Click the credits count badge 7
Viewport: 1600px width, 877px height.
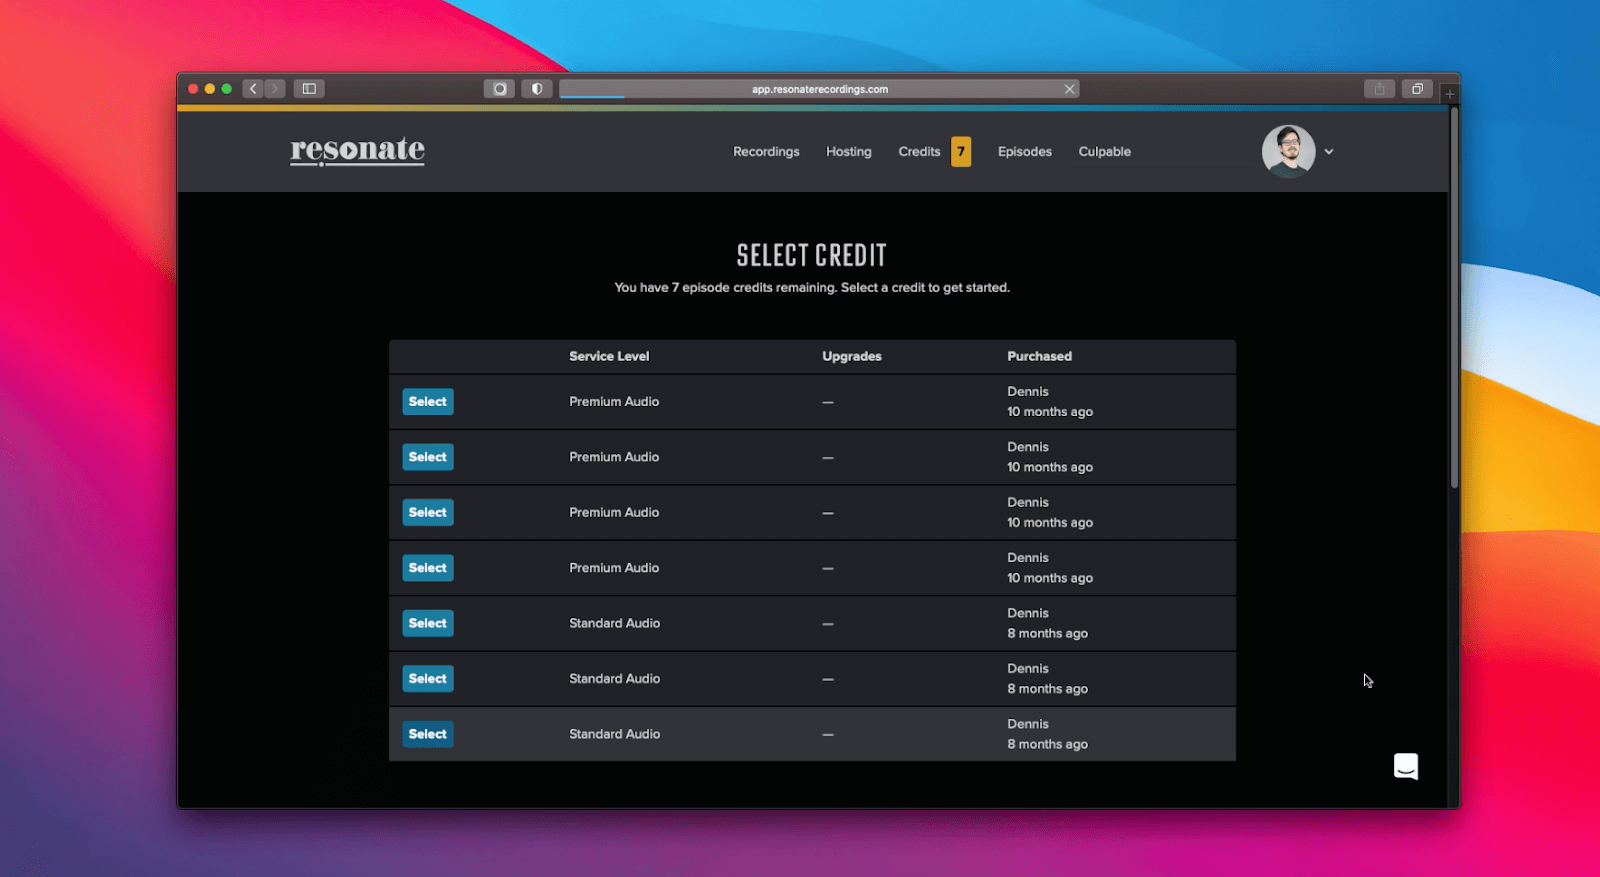[x=961, y=152]
